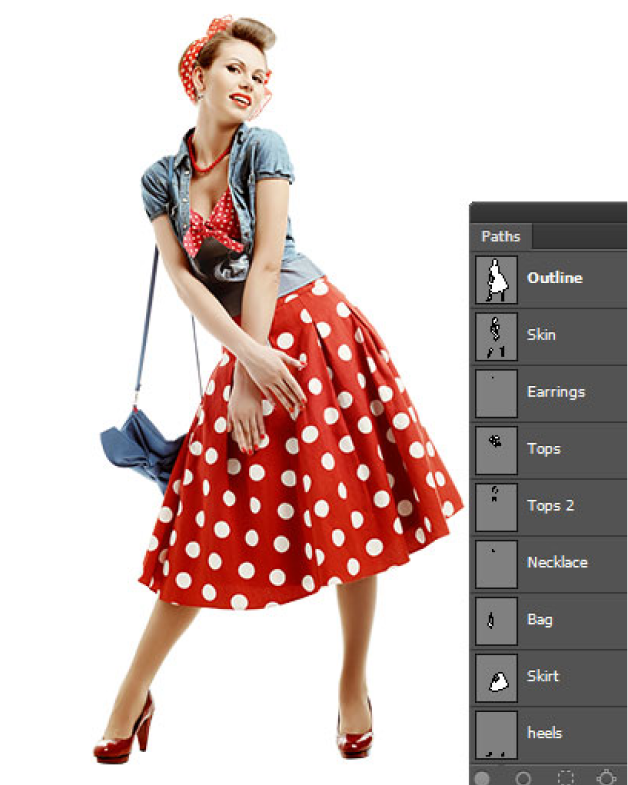Select the Tops 2 path
This screenshot has width=628, height=785.
point(549,507)
